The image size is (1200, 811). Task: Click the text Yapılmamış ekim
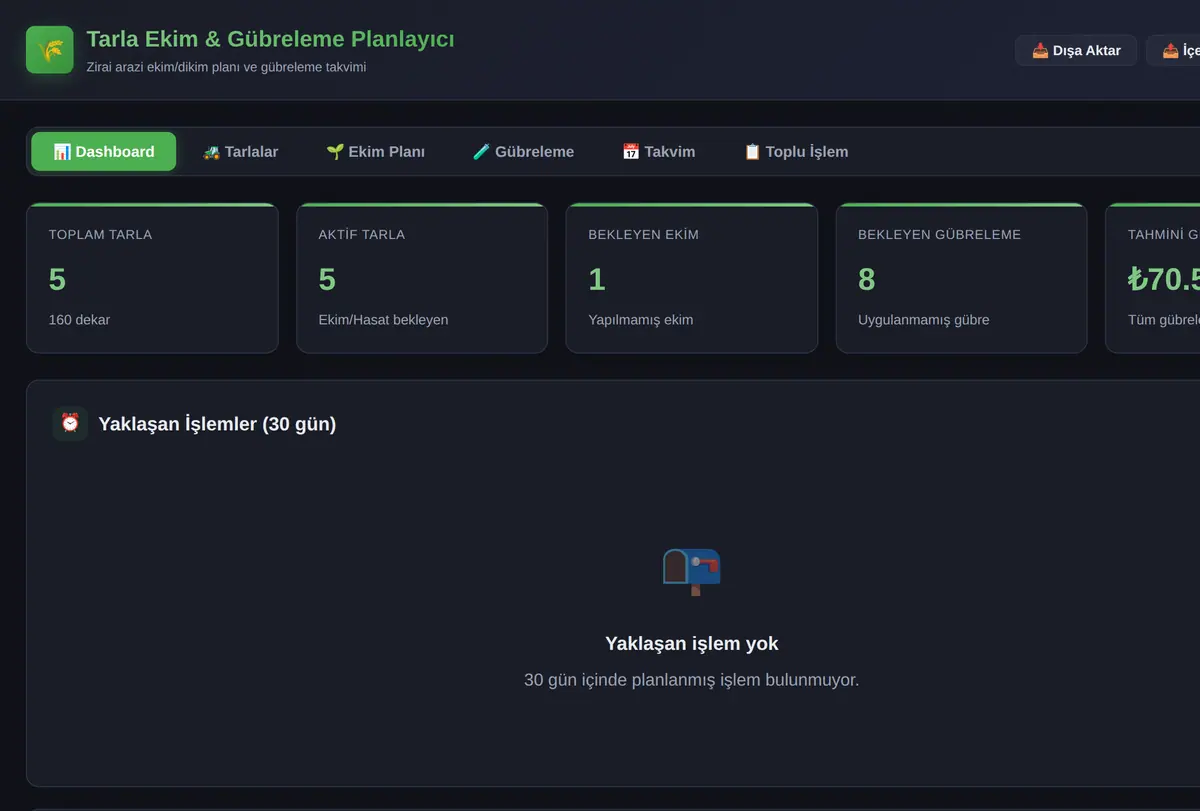pyautogui.click(x=640, y=320)
